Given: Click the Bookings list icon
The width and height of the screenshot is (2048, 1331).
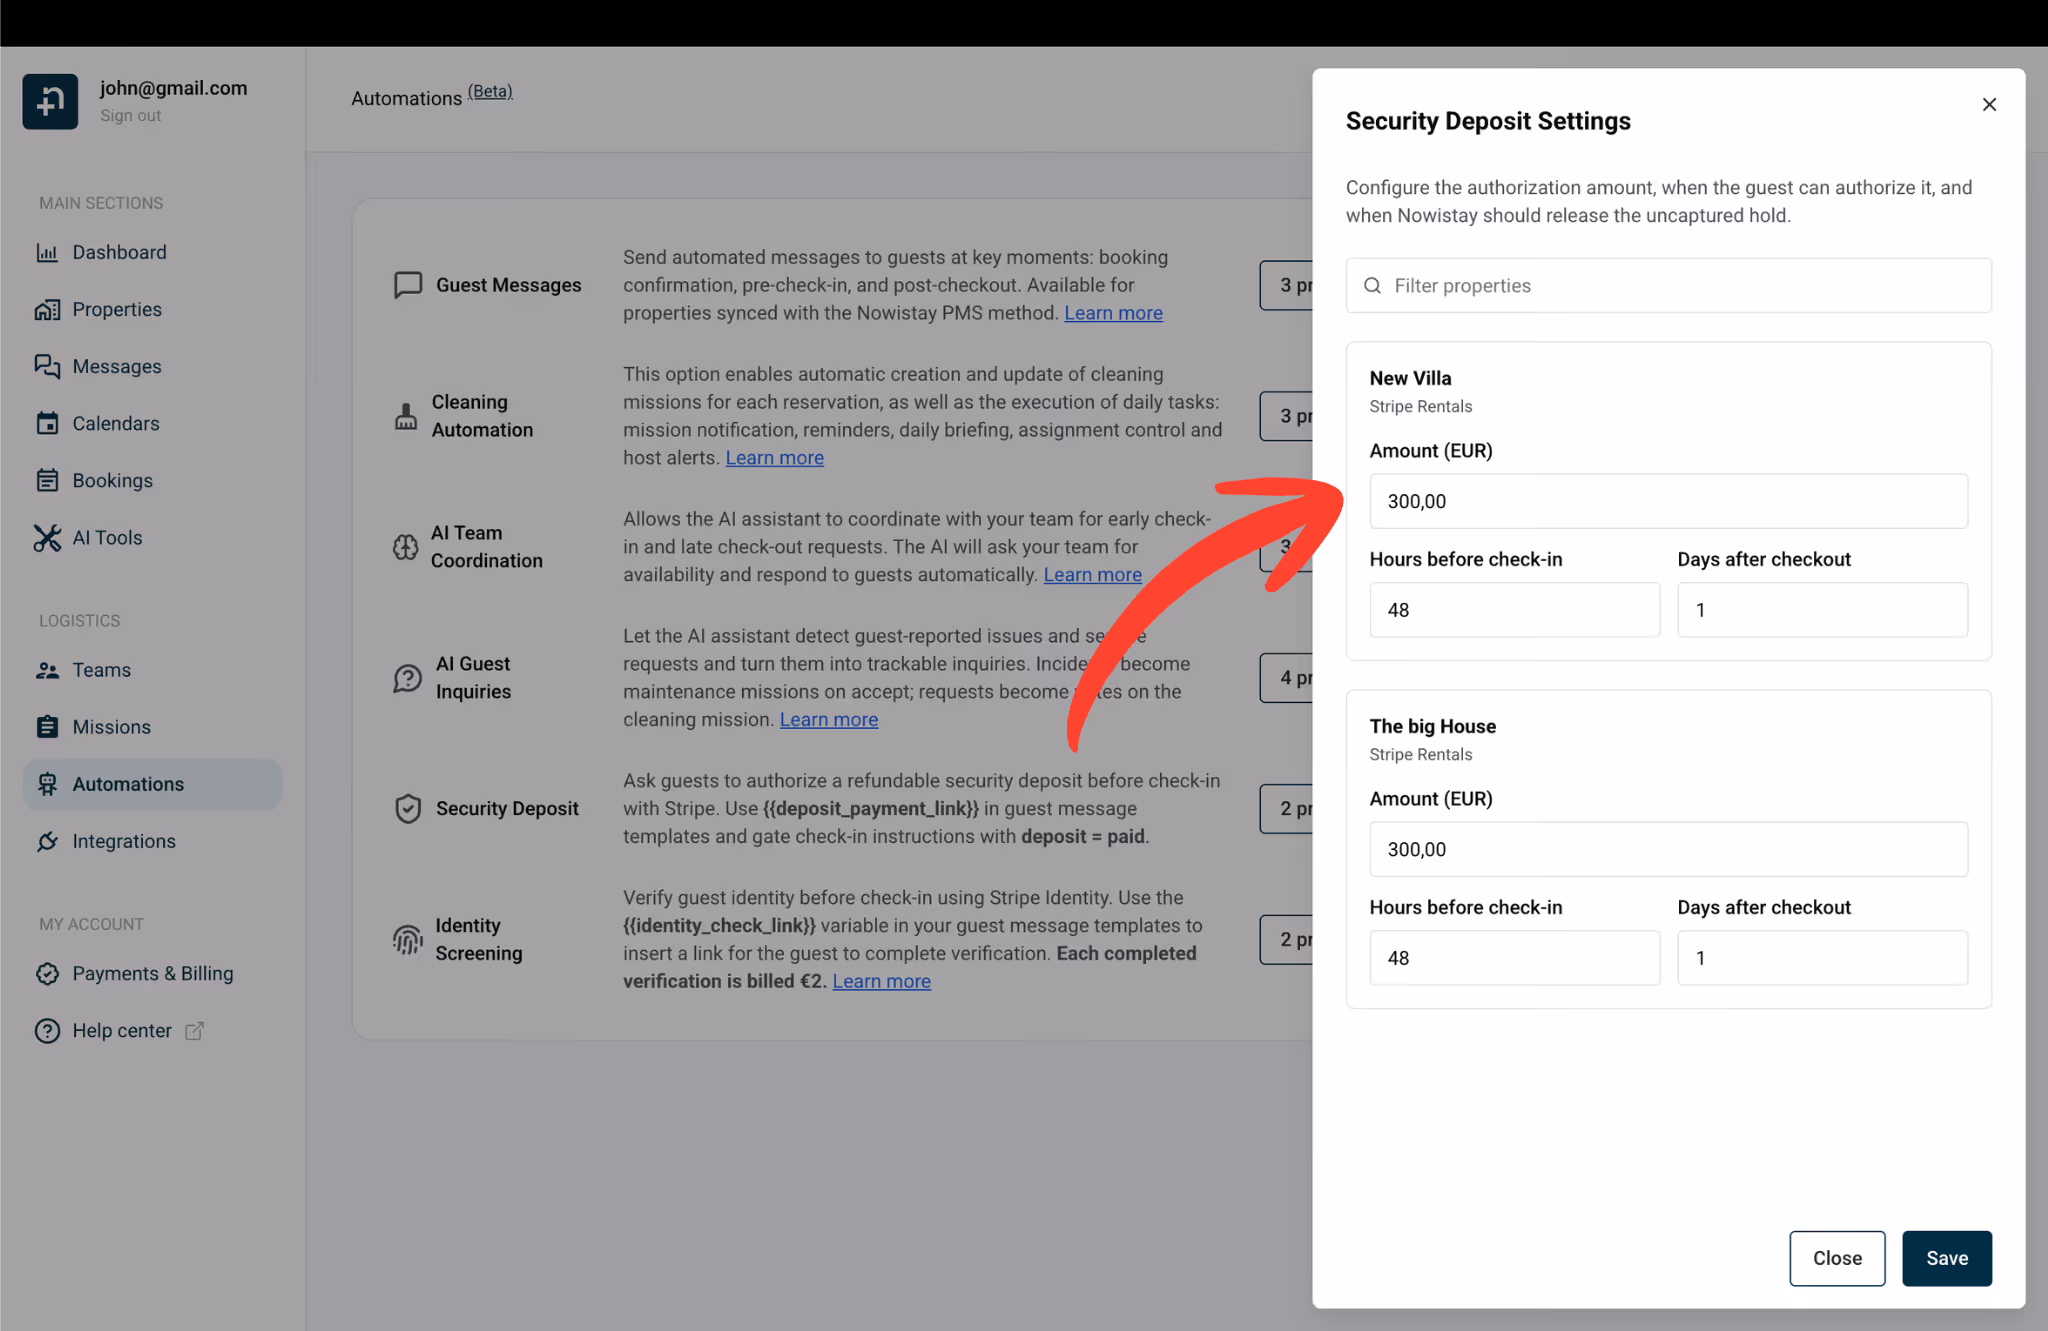Looking at the screenshot, I should pyautogui.click(x=47, y=480).
